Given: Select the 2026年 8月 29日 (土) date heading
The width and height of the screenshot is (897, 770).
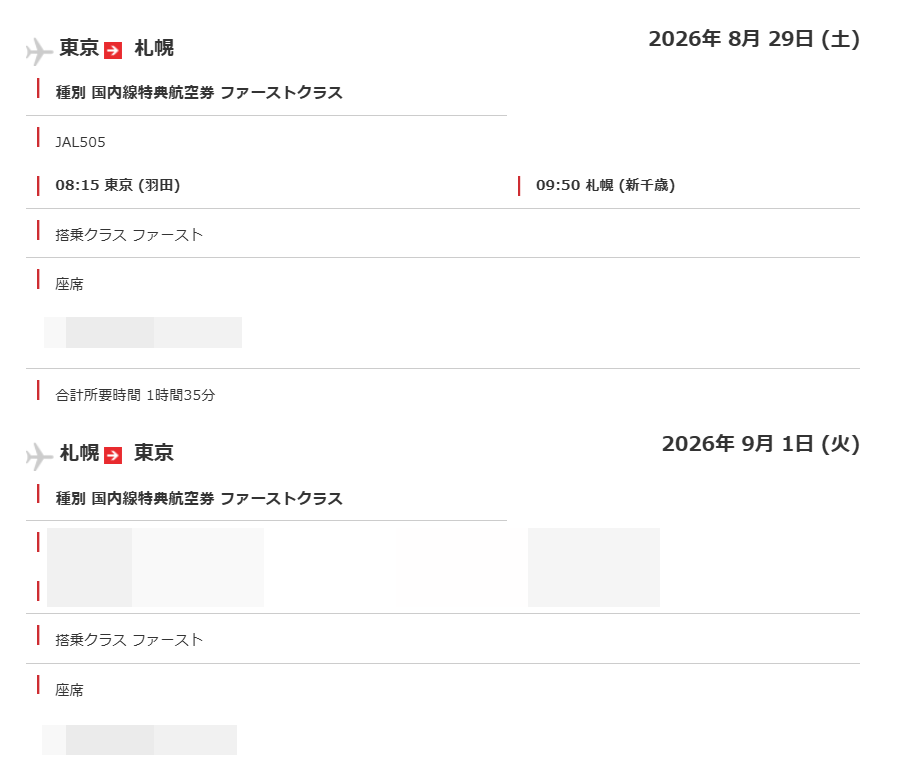Looking at the screenshot, I should click(754, 39).
